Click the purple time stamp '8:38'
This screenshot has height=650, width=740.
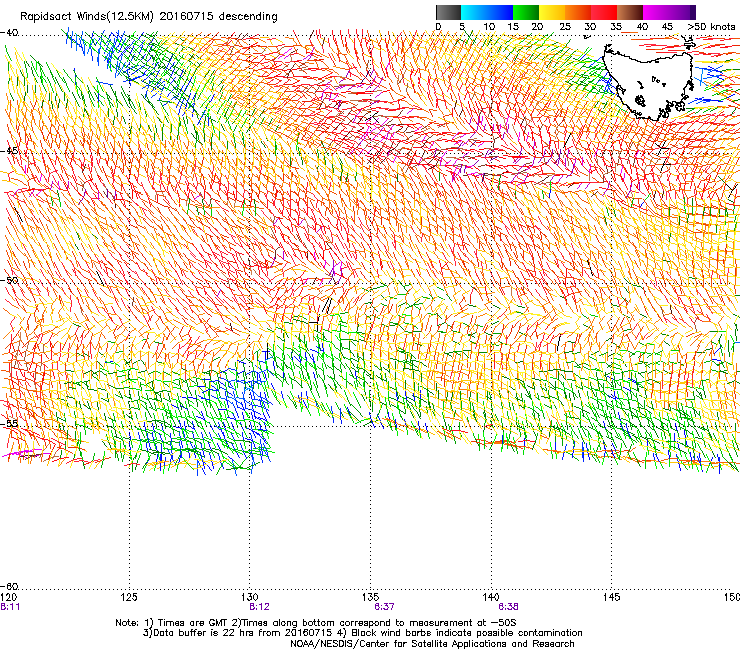coord(508,607)
